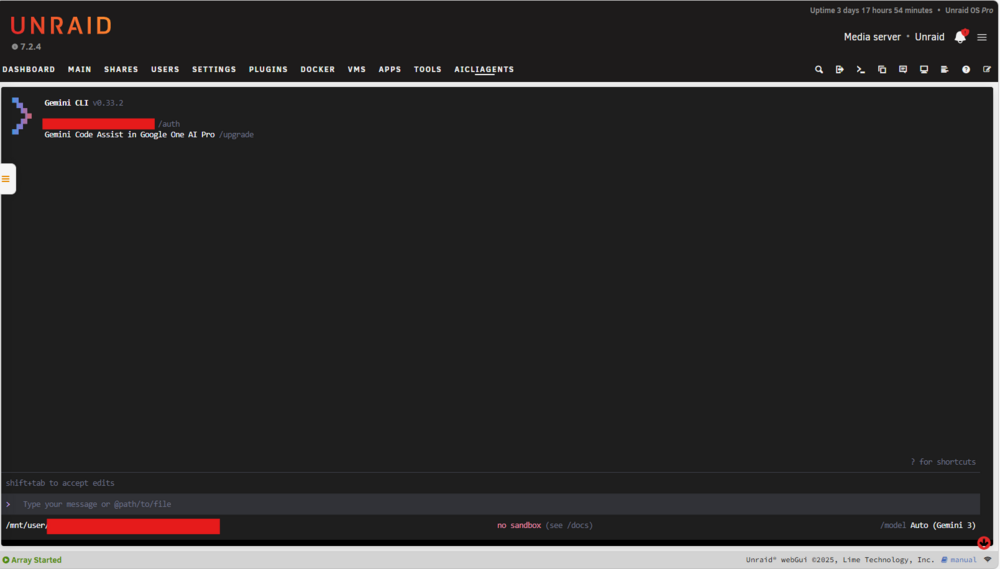Open the Settings tab
Image resolution: width=1000 pixels, height=569 pixels.
point(214,70)
